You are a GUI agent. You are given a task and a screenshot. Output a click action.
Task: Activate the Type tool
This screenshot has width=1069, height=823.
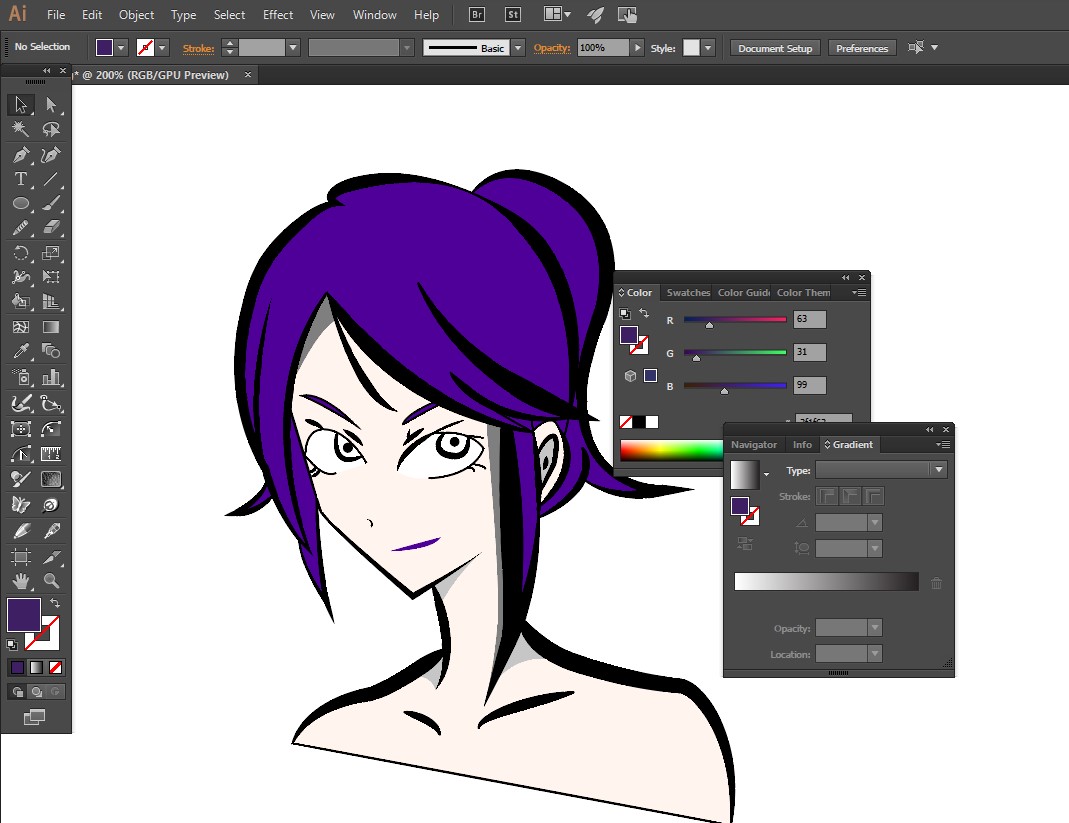tap(20, 179)
